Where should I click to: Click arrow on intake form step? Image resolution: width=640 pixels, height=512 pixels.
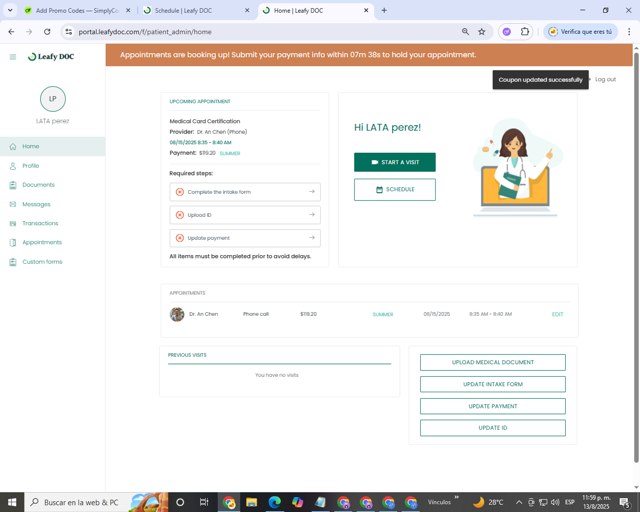(312, 191)
